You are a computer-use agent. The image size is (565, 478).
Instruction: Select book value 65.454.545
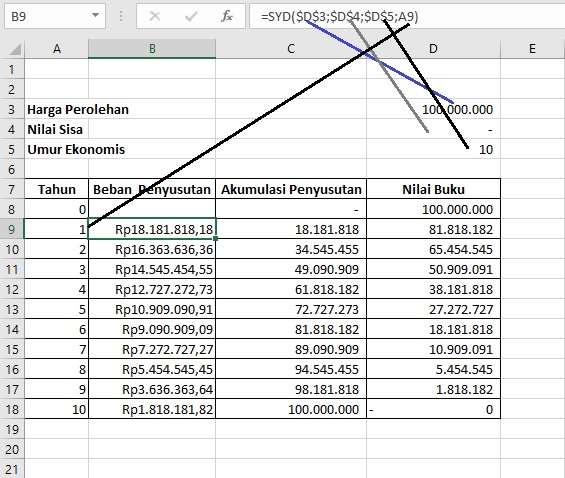[433, 249]
